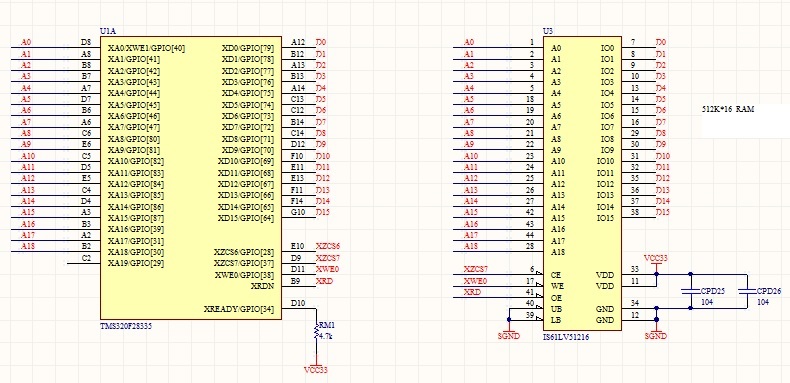
Task: Click the XRDN pin name in U1A
Action: pos(262,286)
